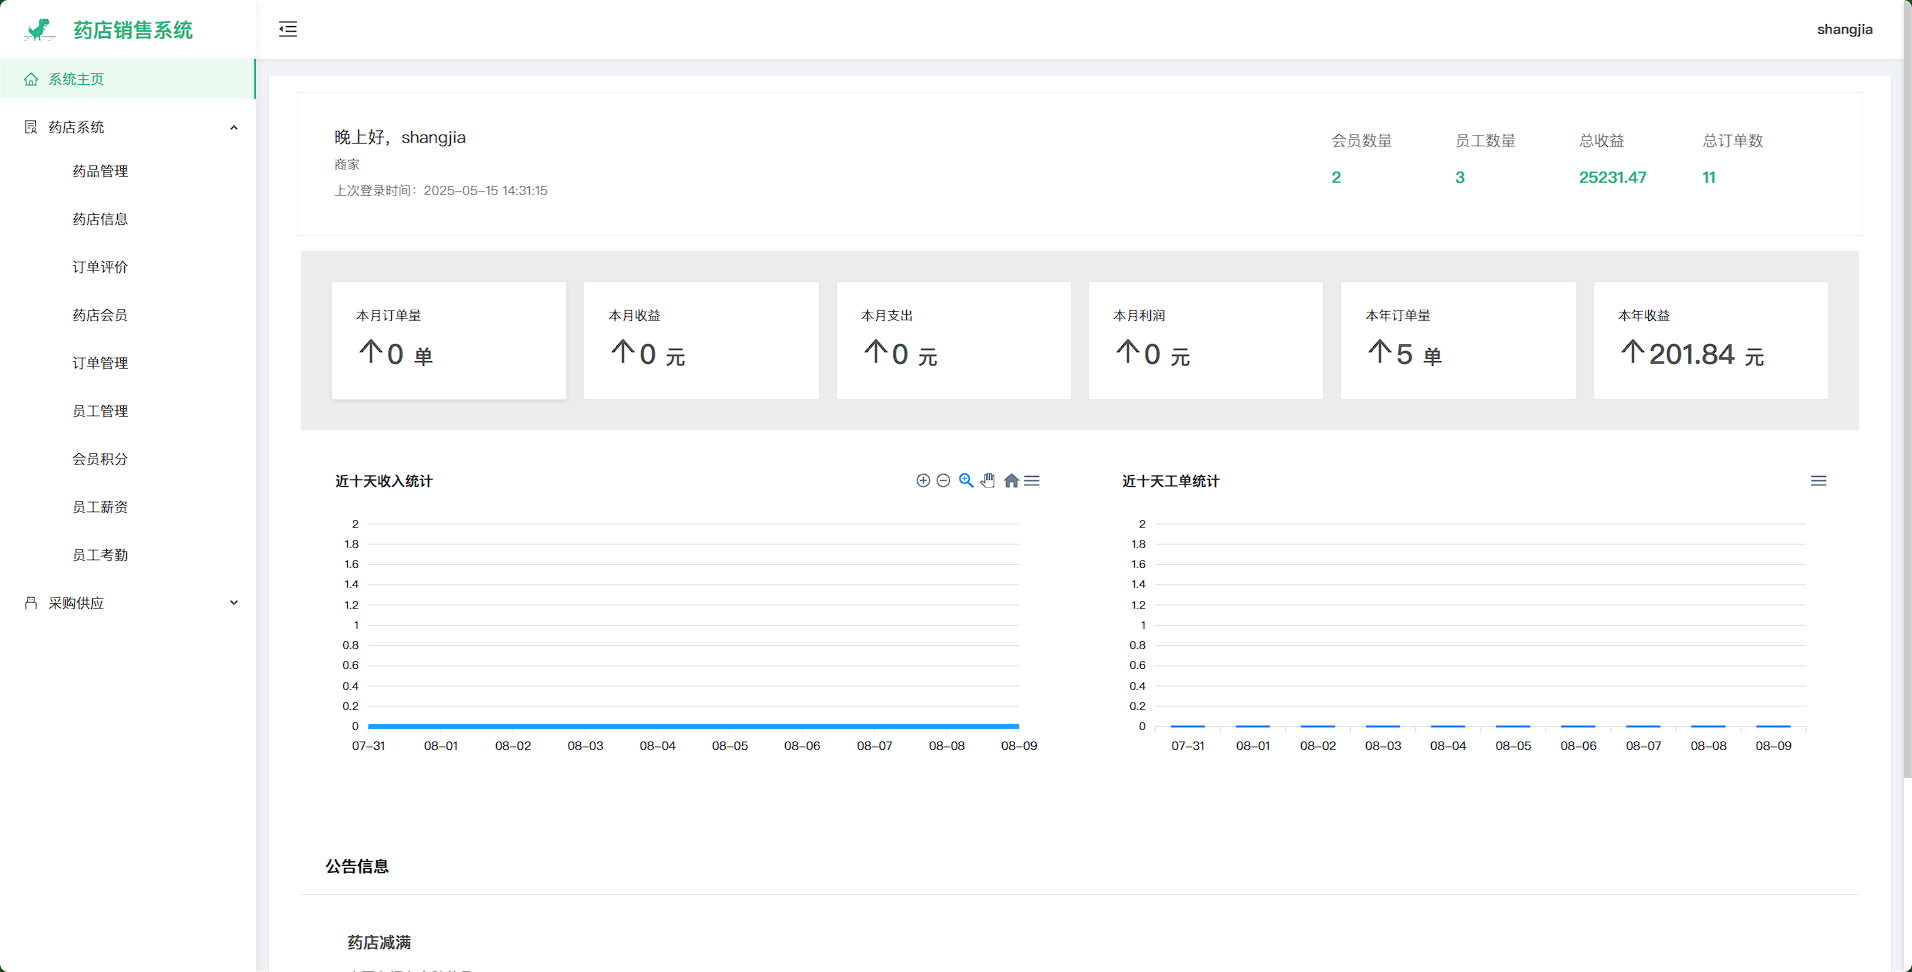Viewport: 1912px width, 972px height.
Task: Reset chart zoom with home icon
Action: (x=1011, y=481)
